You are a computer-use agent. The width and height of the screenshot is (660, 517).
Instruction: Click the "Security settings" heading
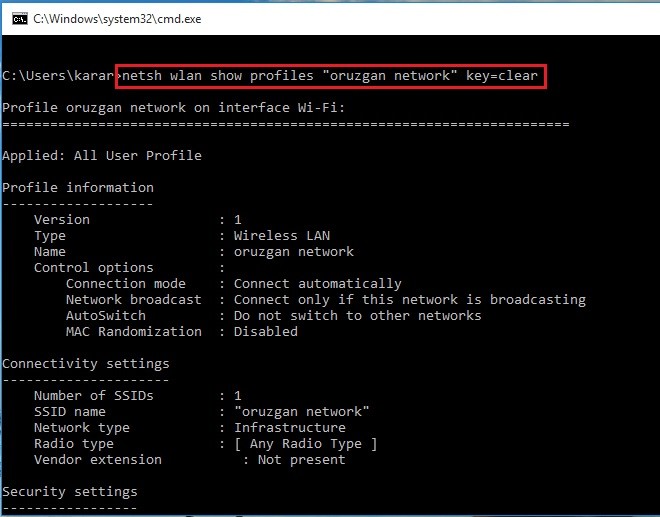[70, 491]
